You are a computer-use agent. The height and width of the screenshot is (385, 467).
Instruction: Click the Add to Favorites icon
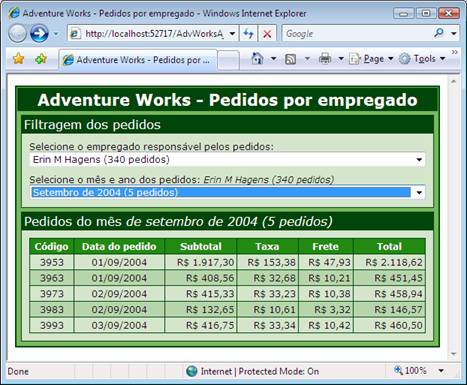tap(41, 59)
